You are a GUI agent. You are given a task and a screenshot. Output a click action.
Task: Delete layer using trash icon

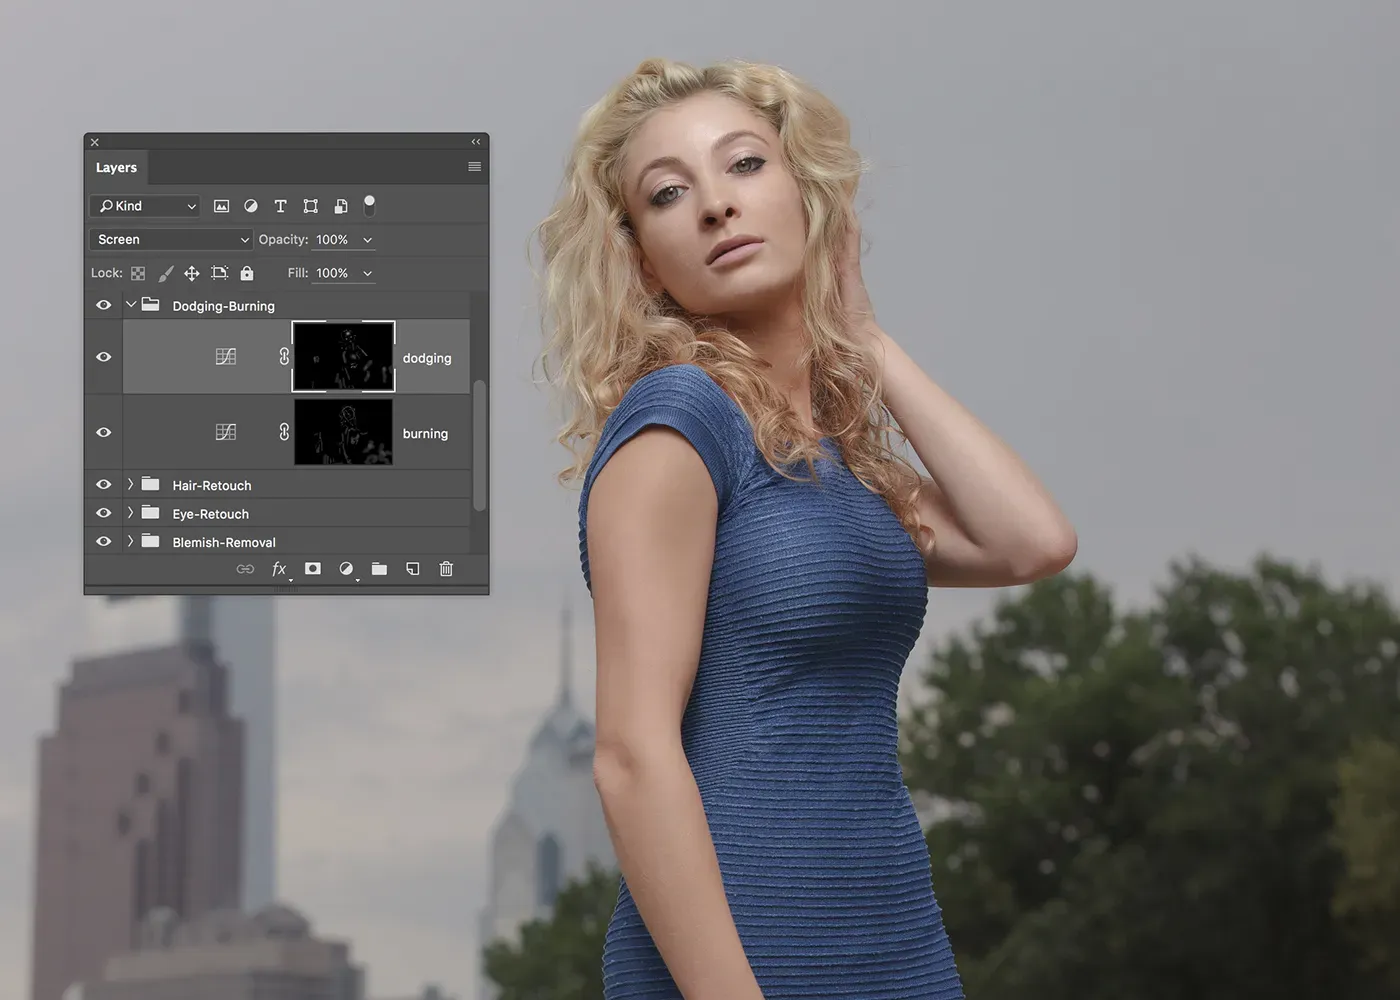click(x=446, y=569)
